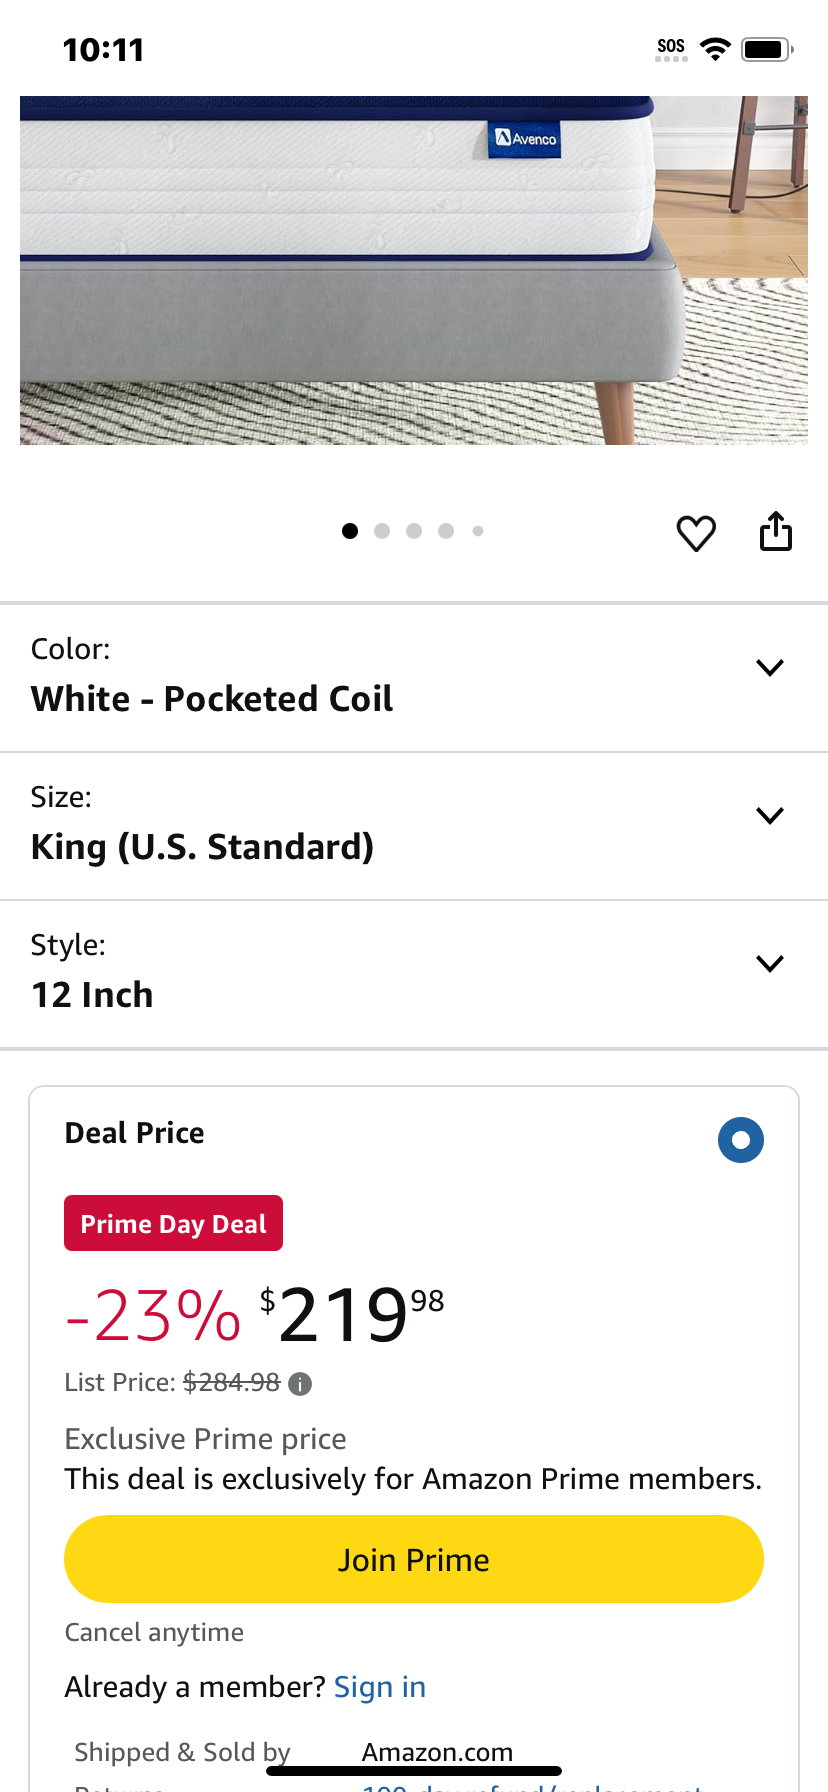Tap the Prime Day Deal badge
The image size is (828, 1792).
click(x=174, y=1223)
